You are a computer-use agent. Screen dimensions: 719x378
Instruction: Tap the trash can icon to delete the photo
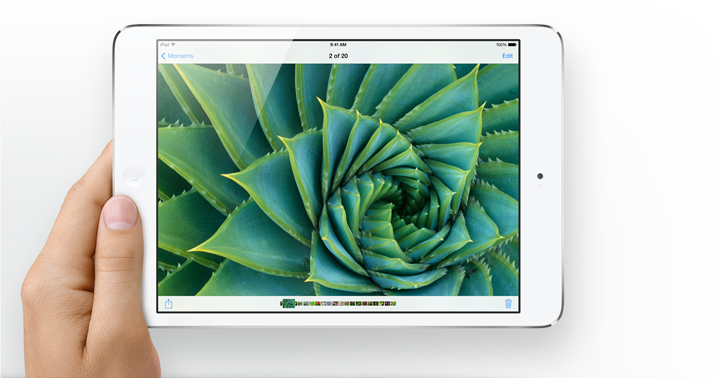[508, 304]
